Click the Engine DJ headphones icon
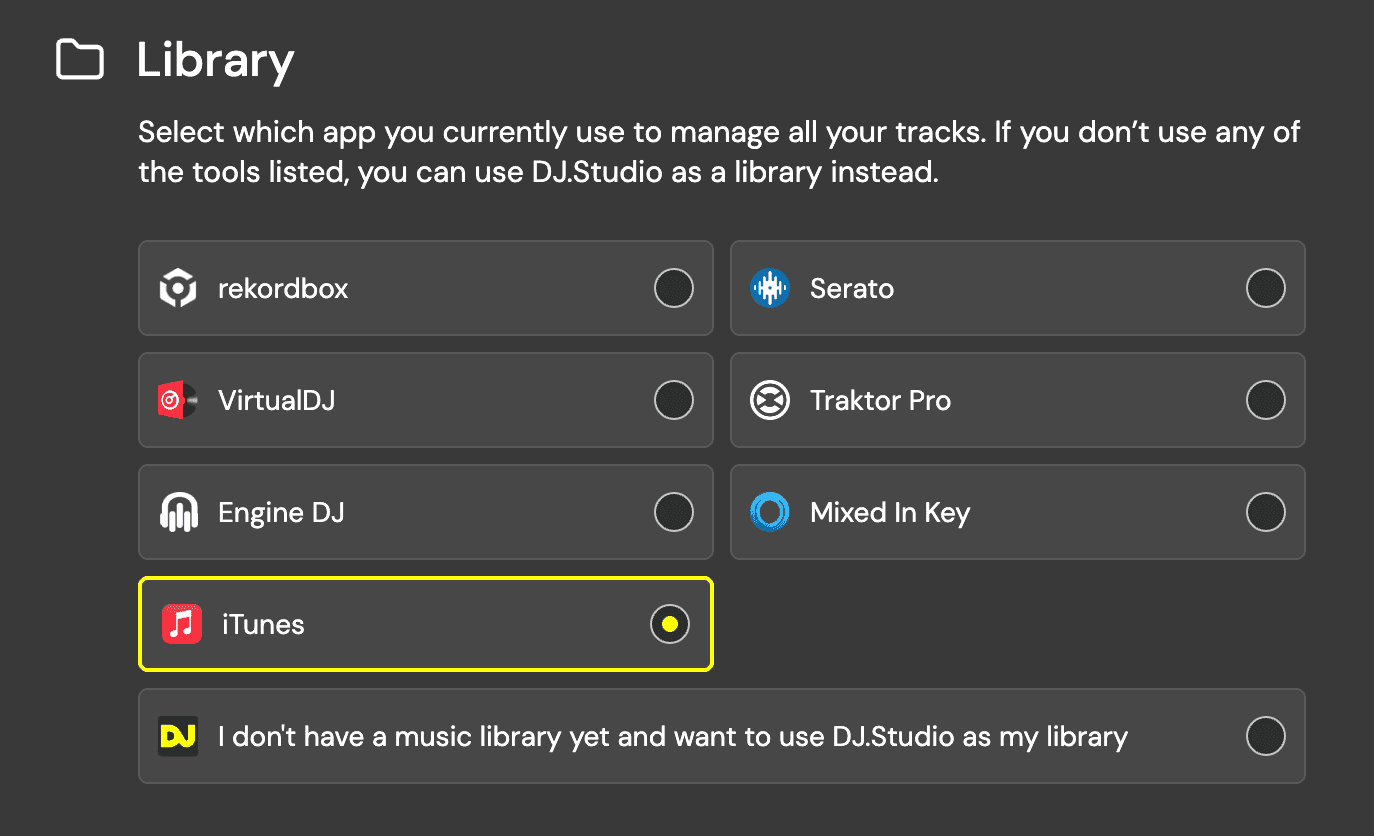Viewport: 1374px width, 836px height. pos(181,512)
